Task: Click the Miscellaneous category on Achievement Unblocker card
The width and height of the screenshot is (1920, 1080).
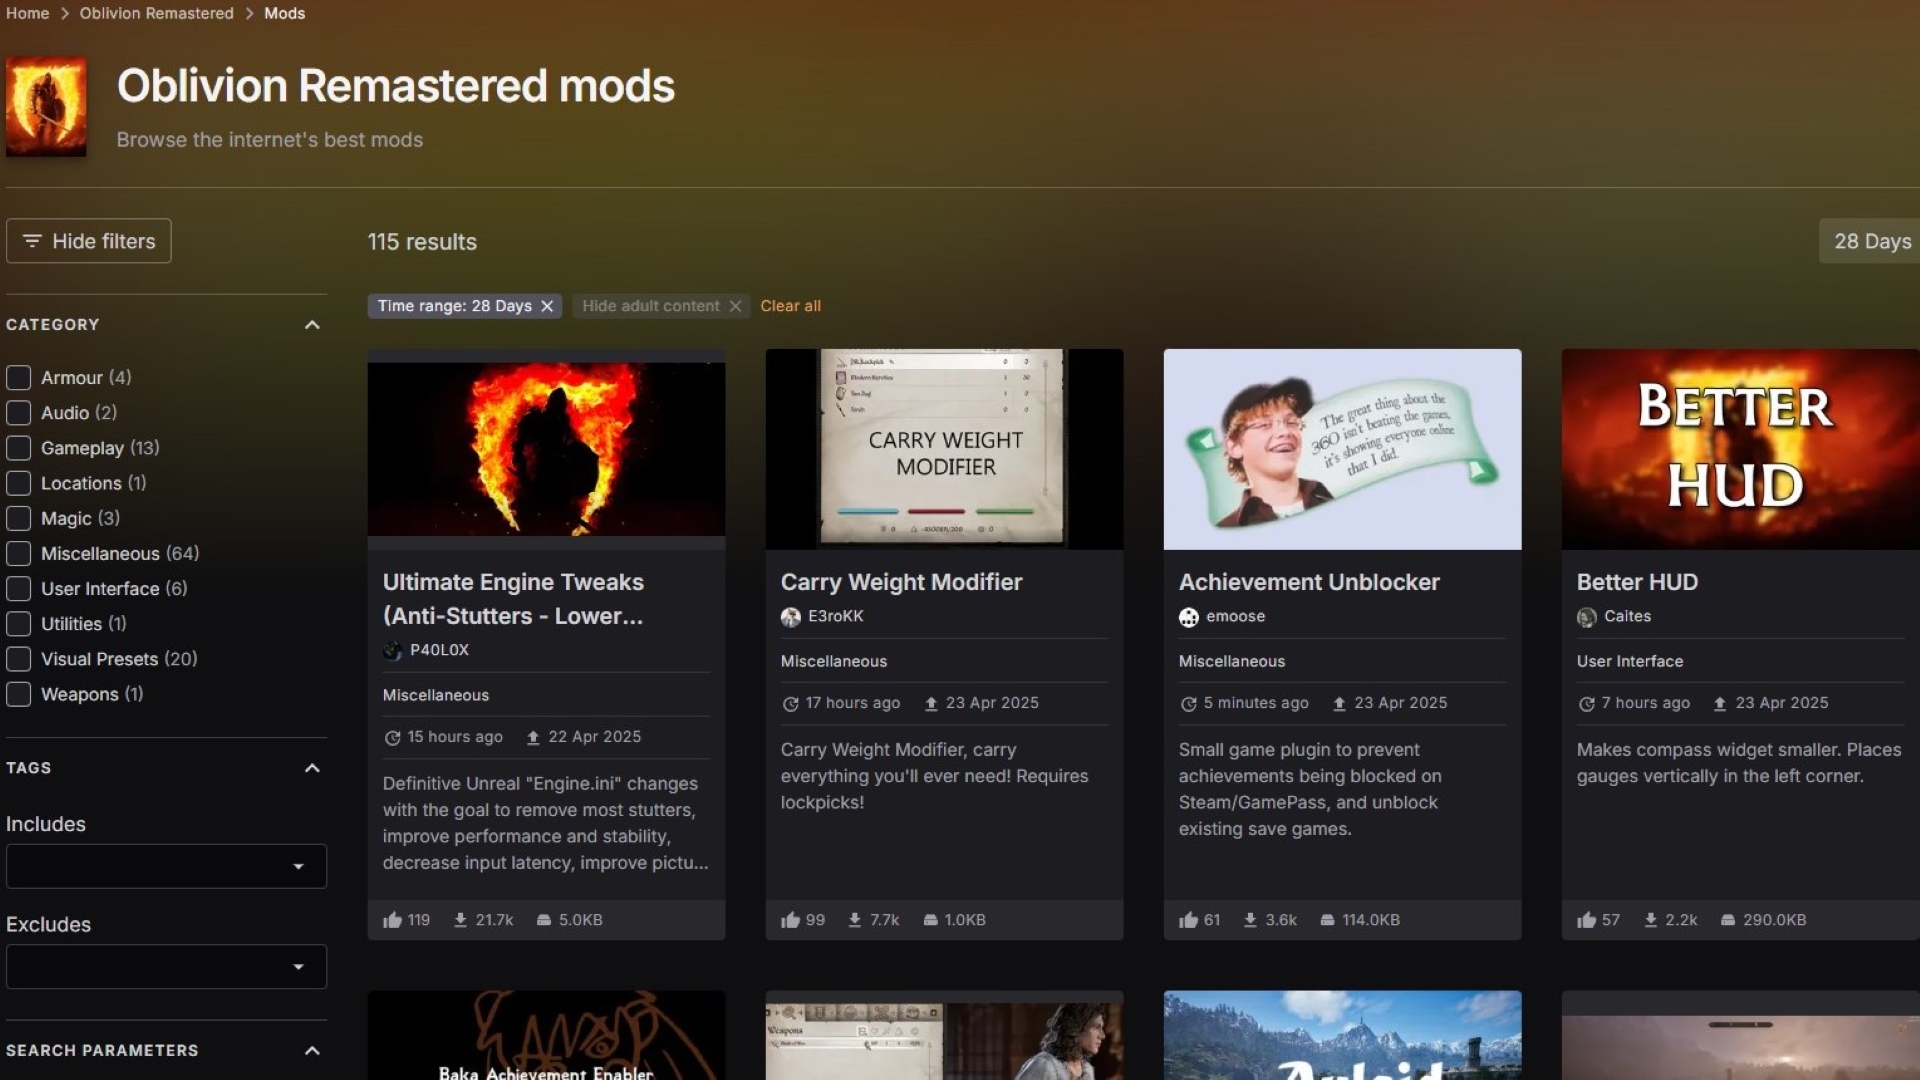Action: [x=1231, y=661]
